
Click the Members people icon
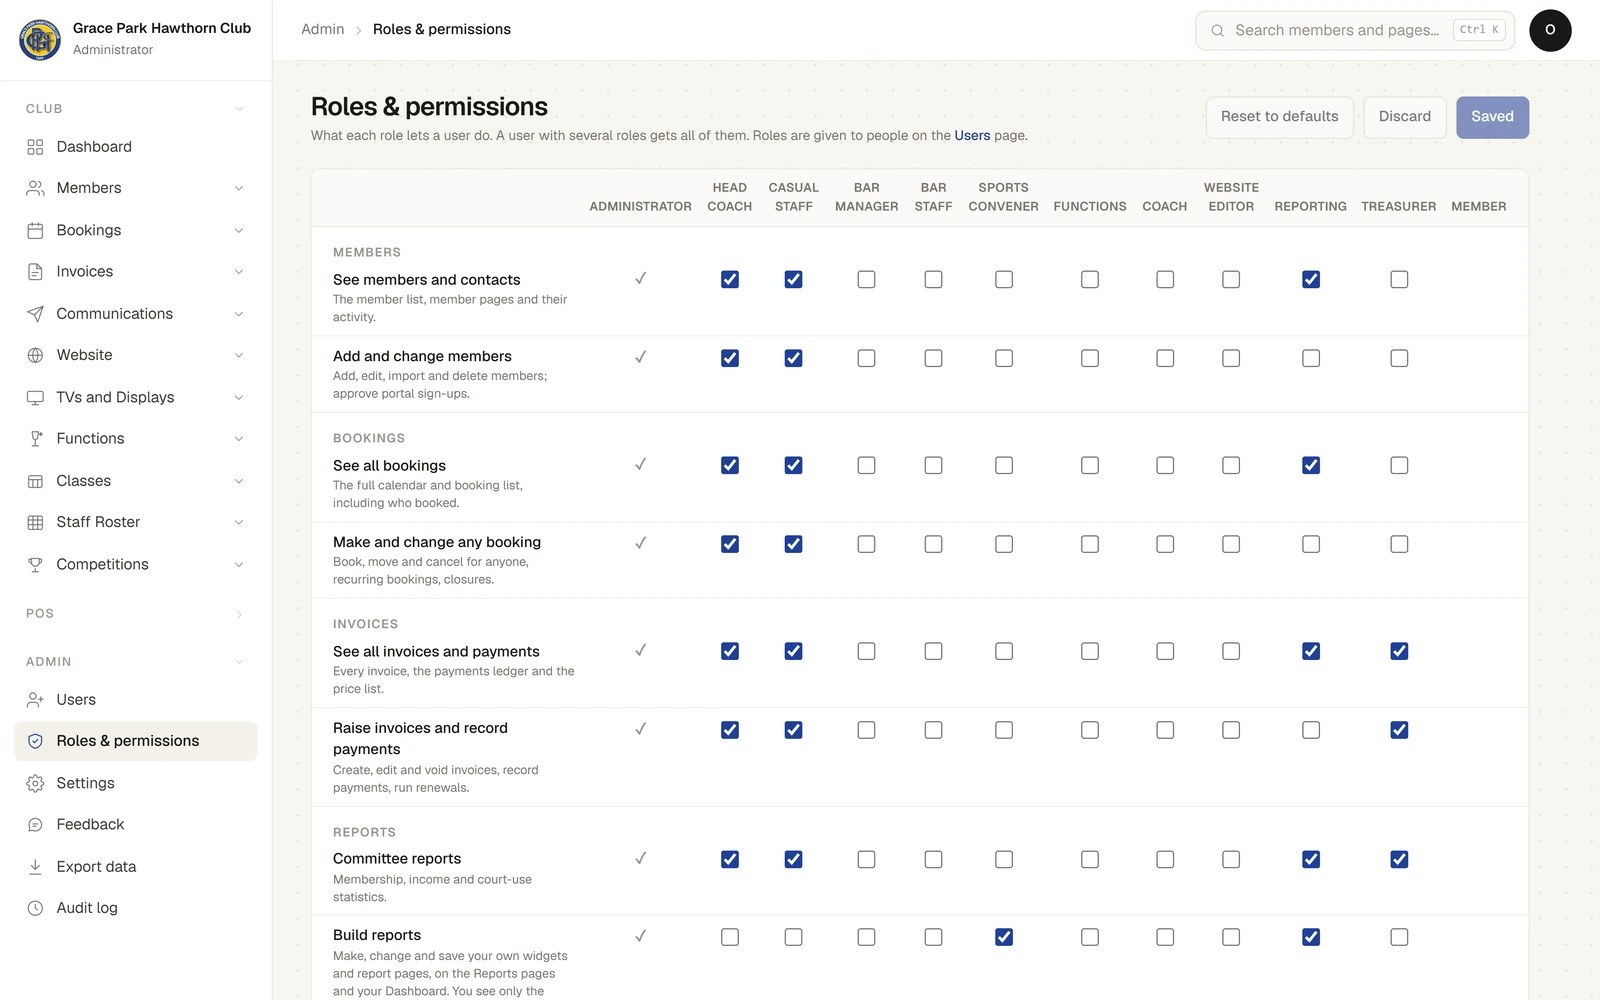[35, 188]
